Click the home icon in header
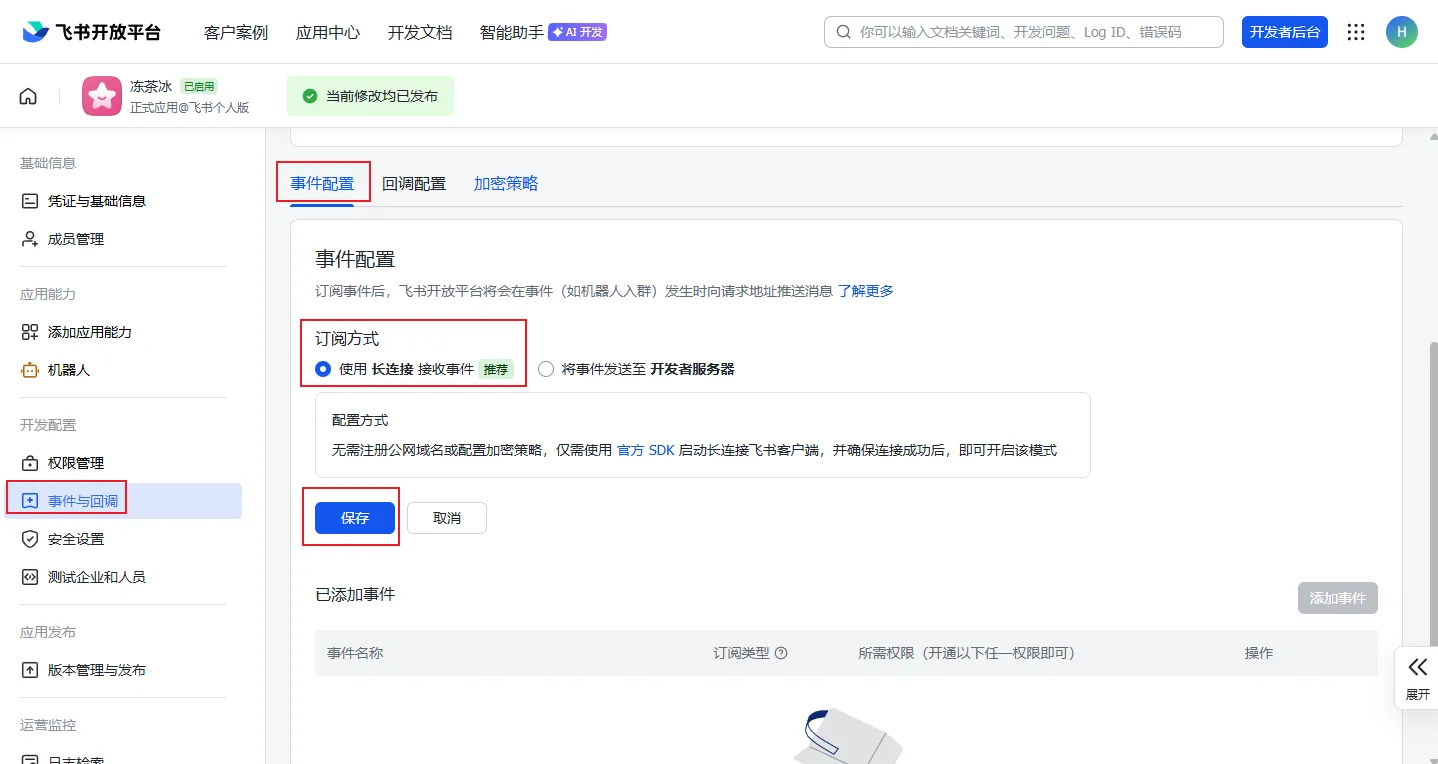The image size is (1438, 764). coord(28,96)
